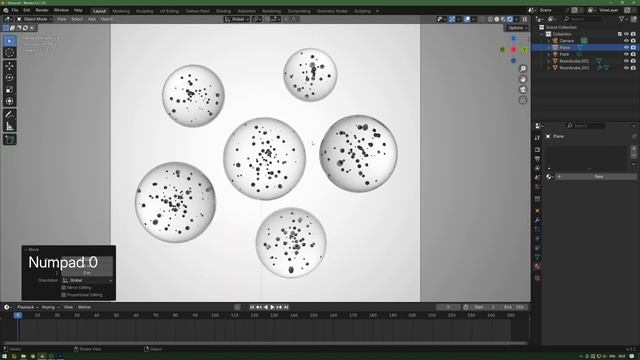The height and width of the screenshot is (360, 640).
Task: Open the Physics properties tab
Action: click(x=538, y=238)
